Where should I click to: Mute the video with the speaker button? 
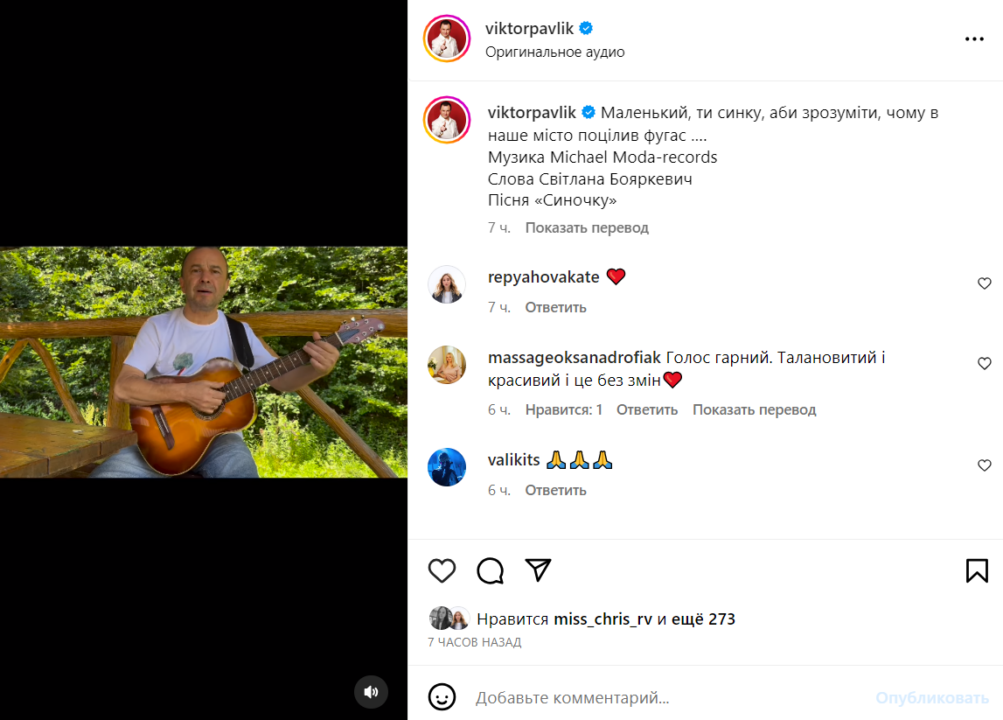point(371,692)
